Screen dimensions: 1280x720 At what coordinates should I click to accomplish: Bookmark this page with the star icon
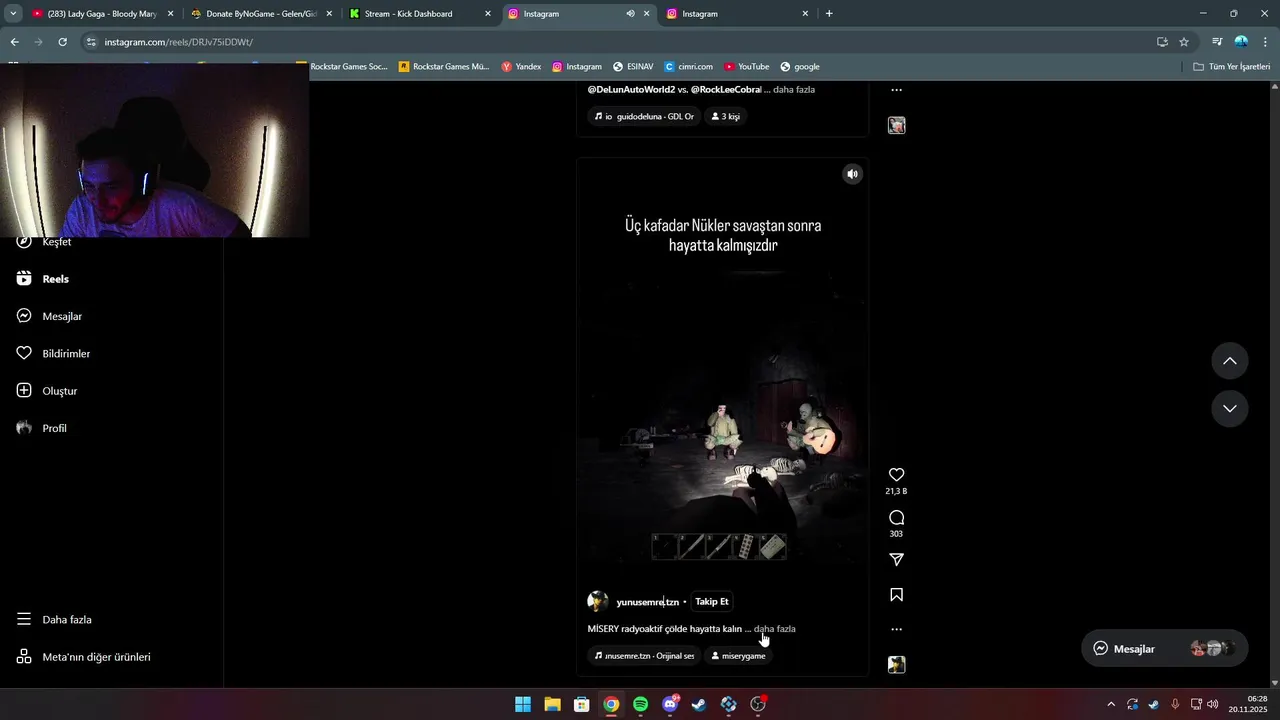1184,42
